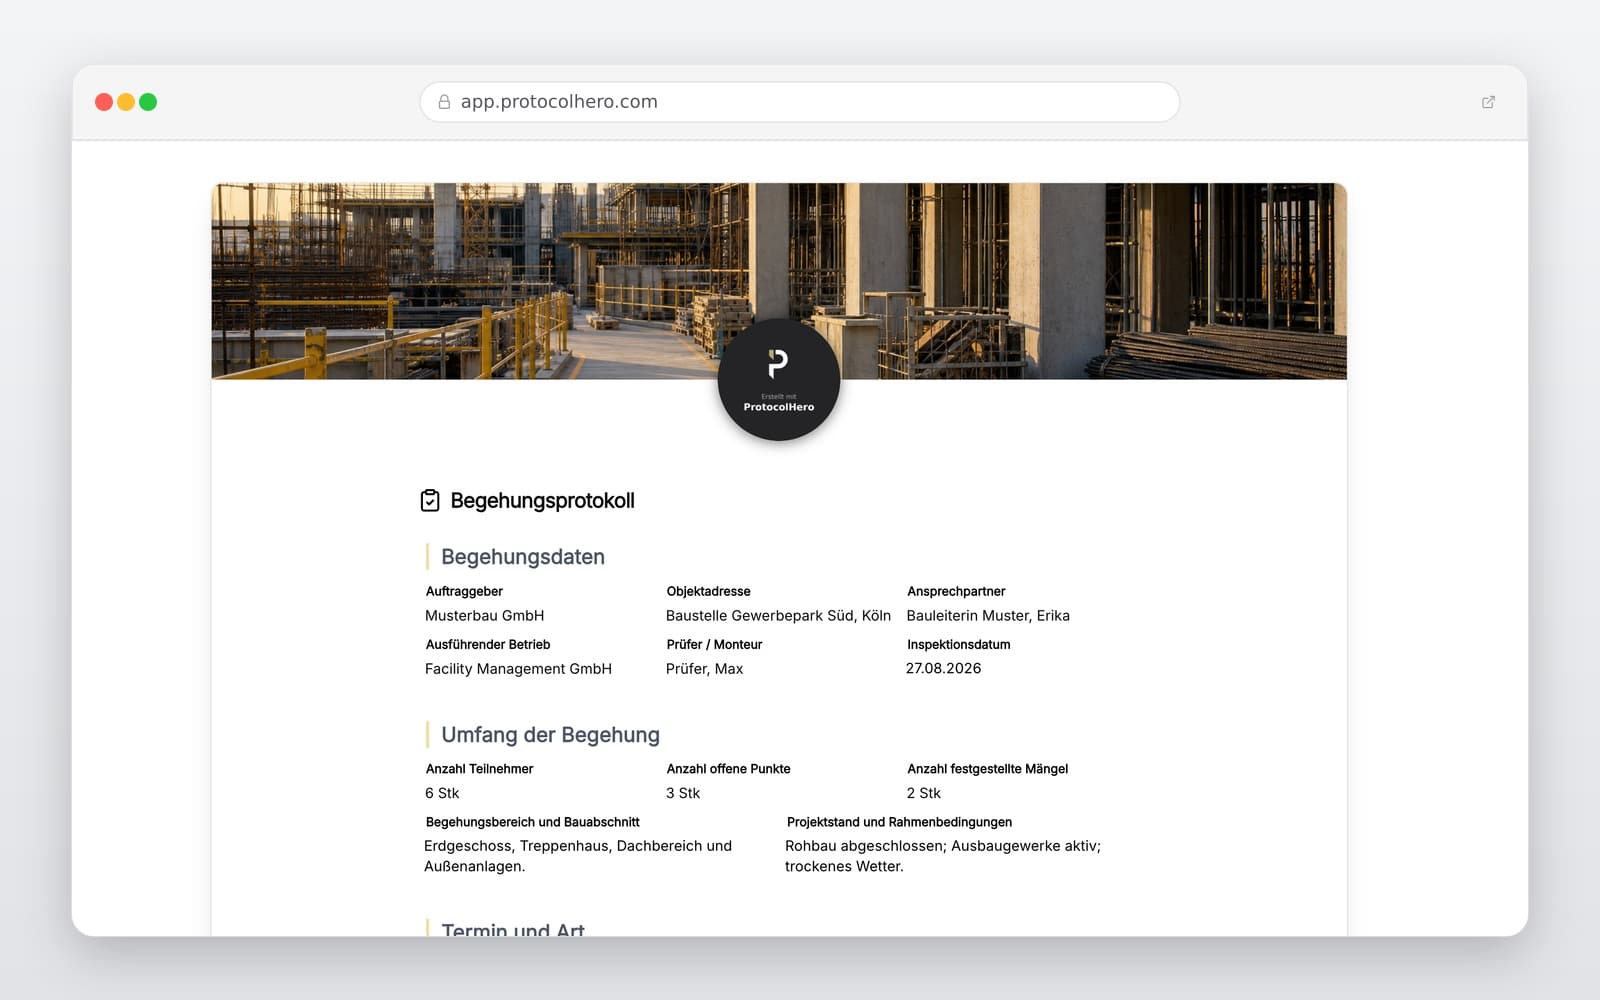Click the green maximize window dot
Viewport: 1600px width, 1000px height.
point(148,102)
